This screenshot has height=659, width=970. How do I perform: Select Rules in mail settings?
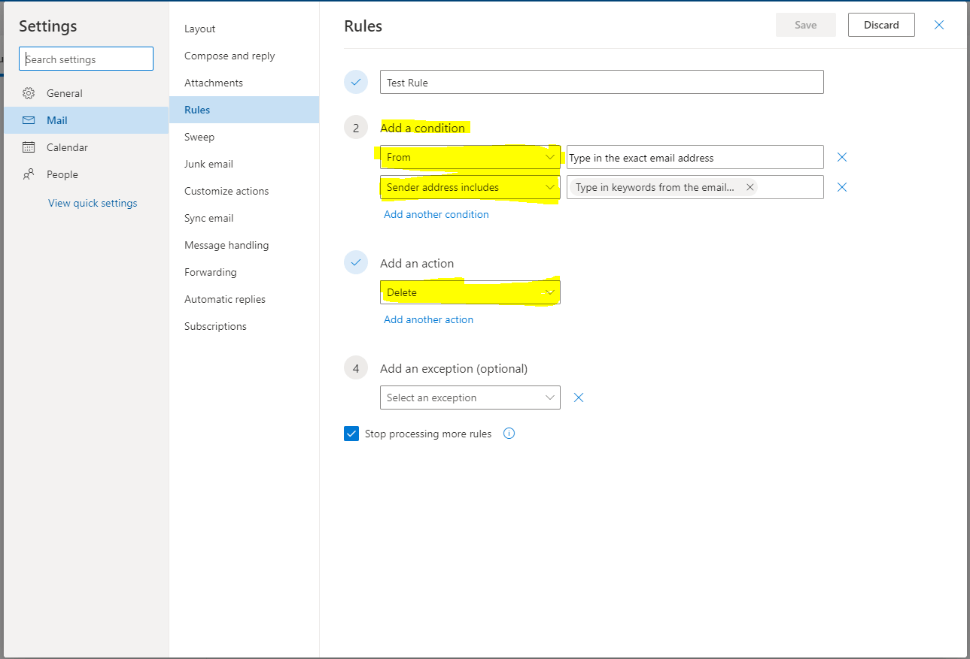244,110
